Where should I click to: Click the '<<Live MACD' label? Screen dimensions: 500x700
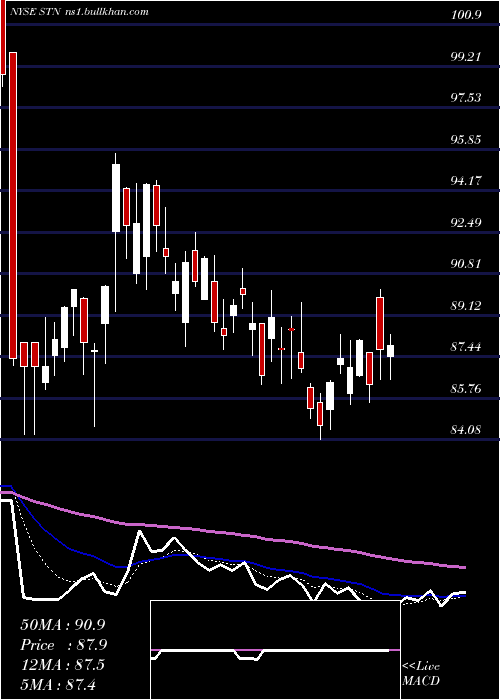[x=421, y=673]
